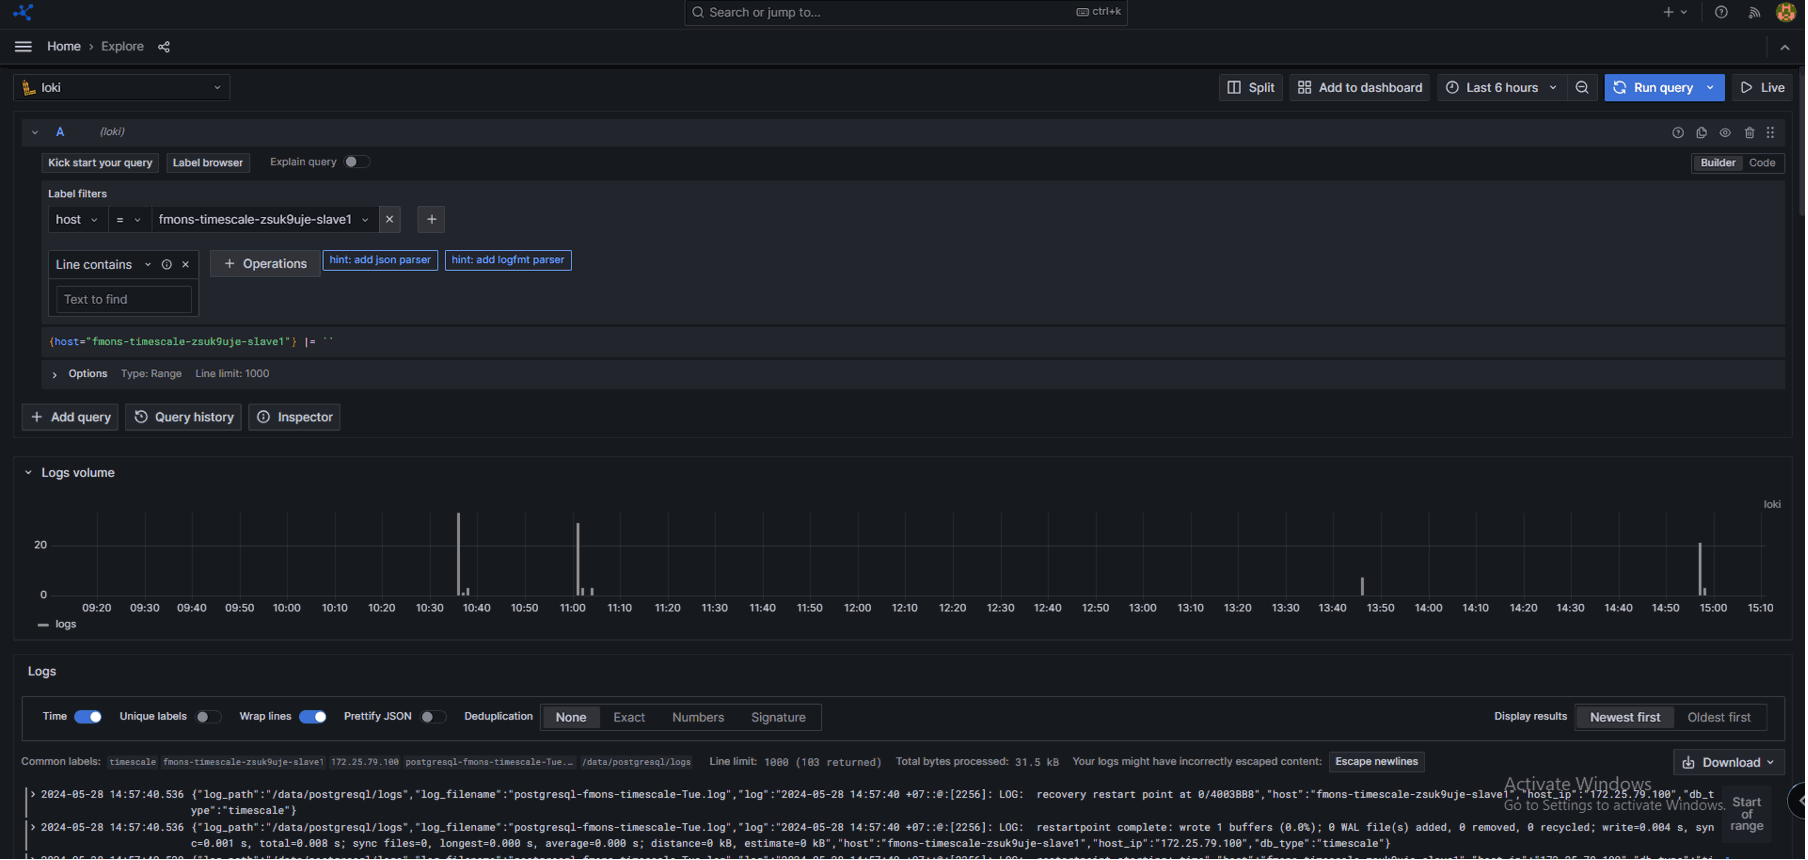Click Add query button

(71, 418)
